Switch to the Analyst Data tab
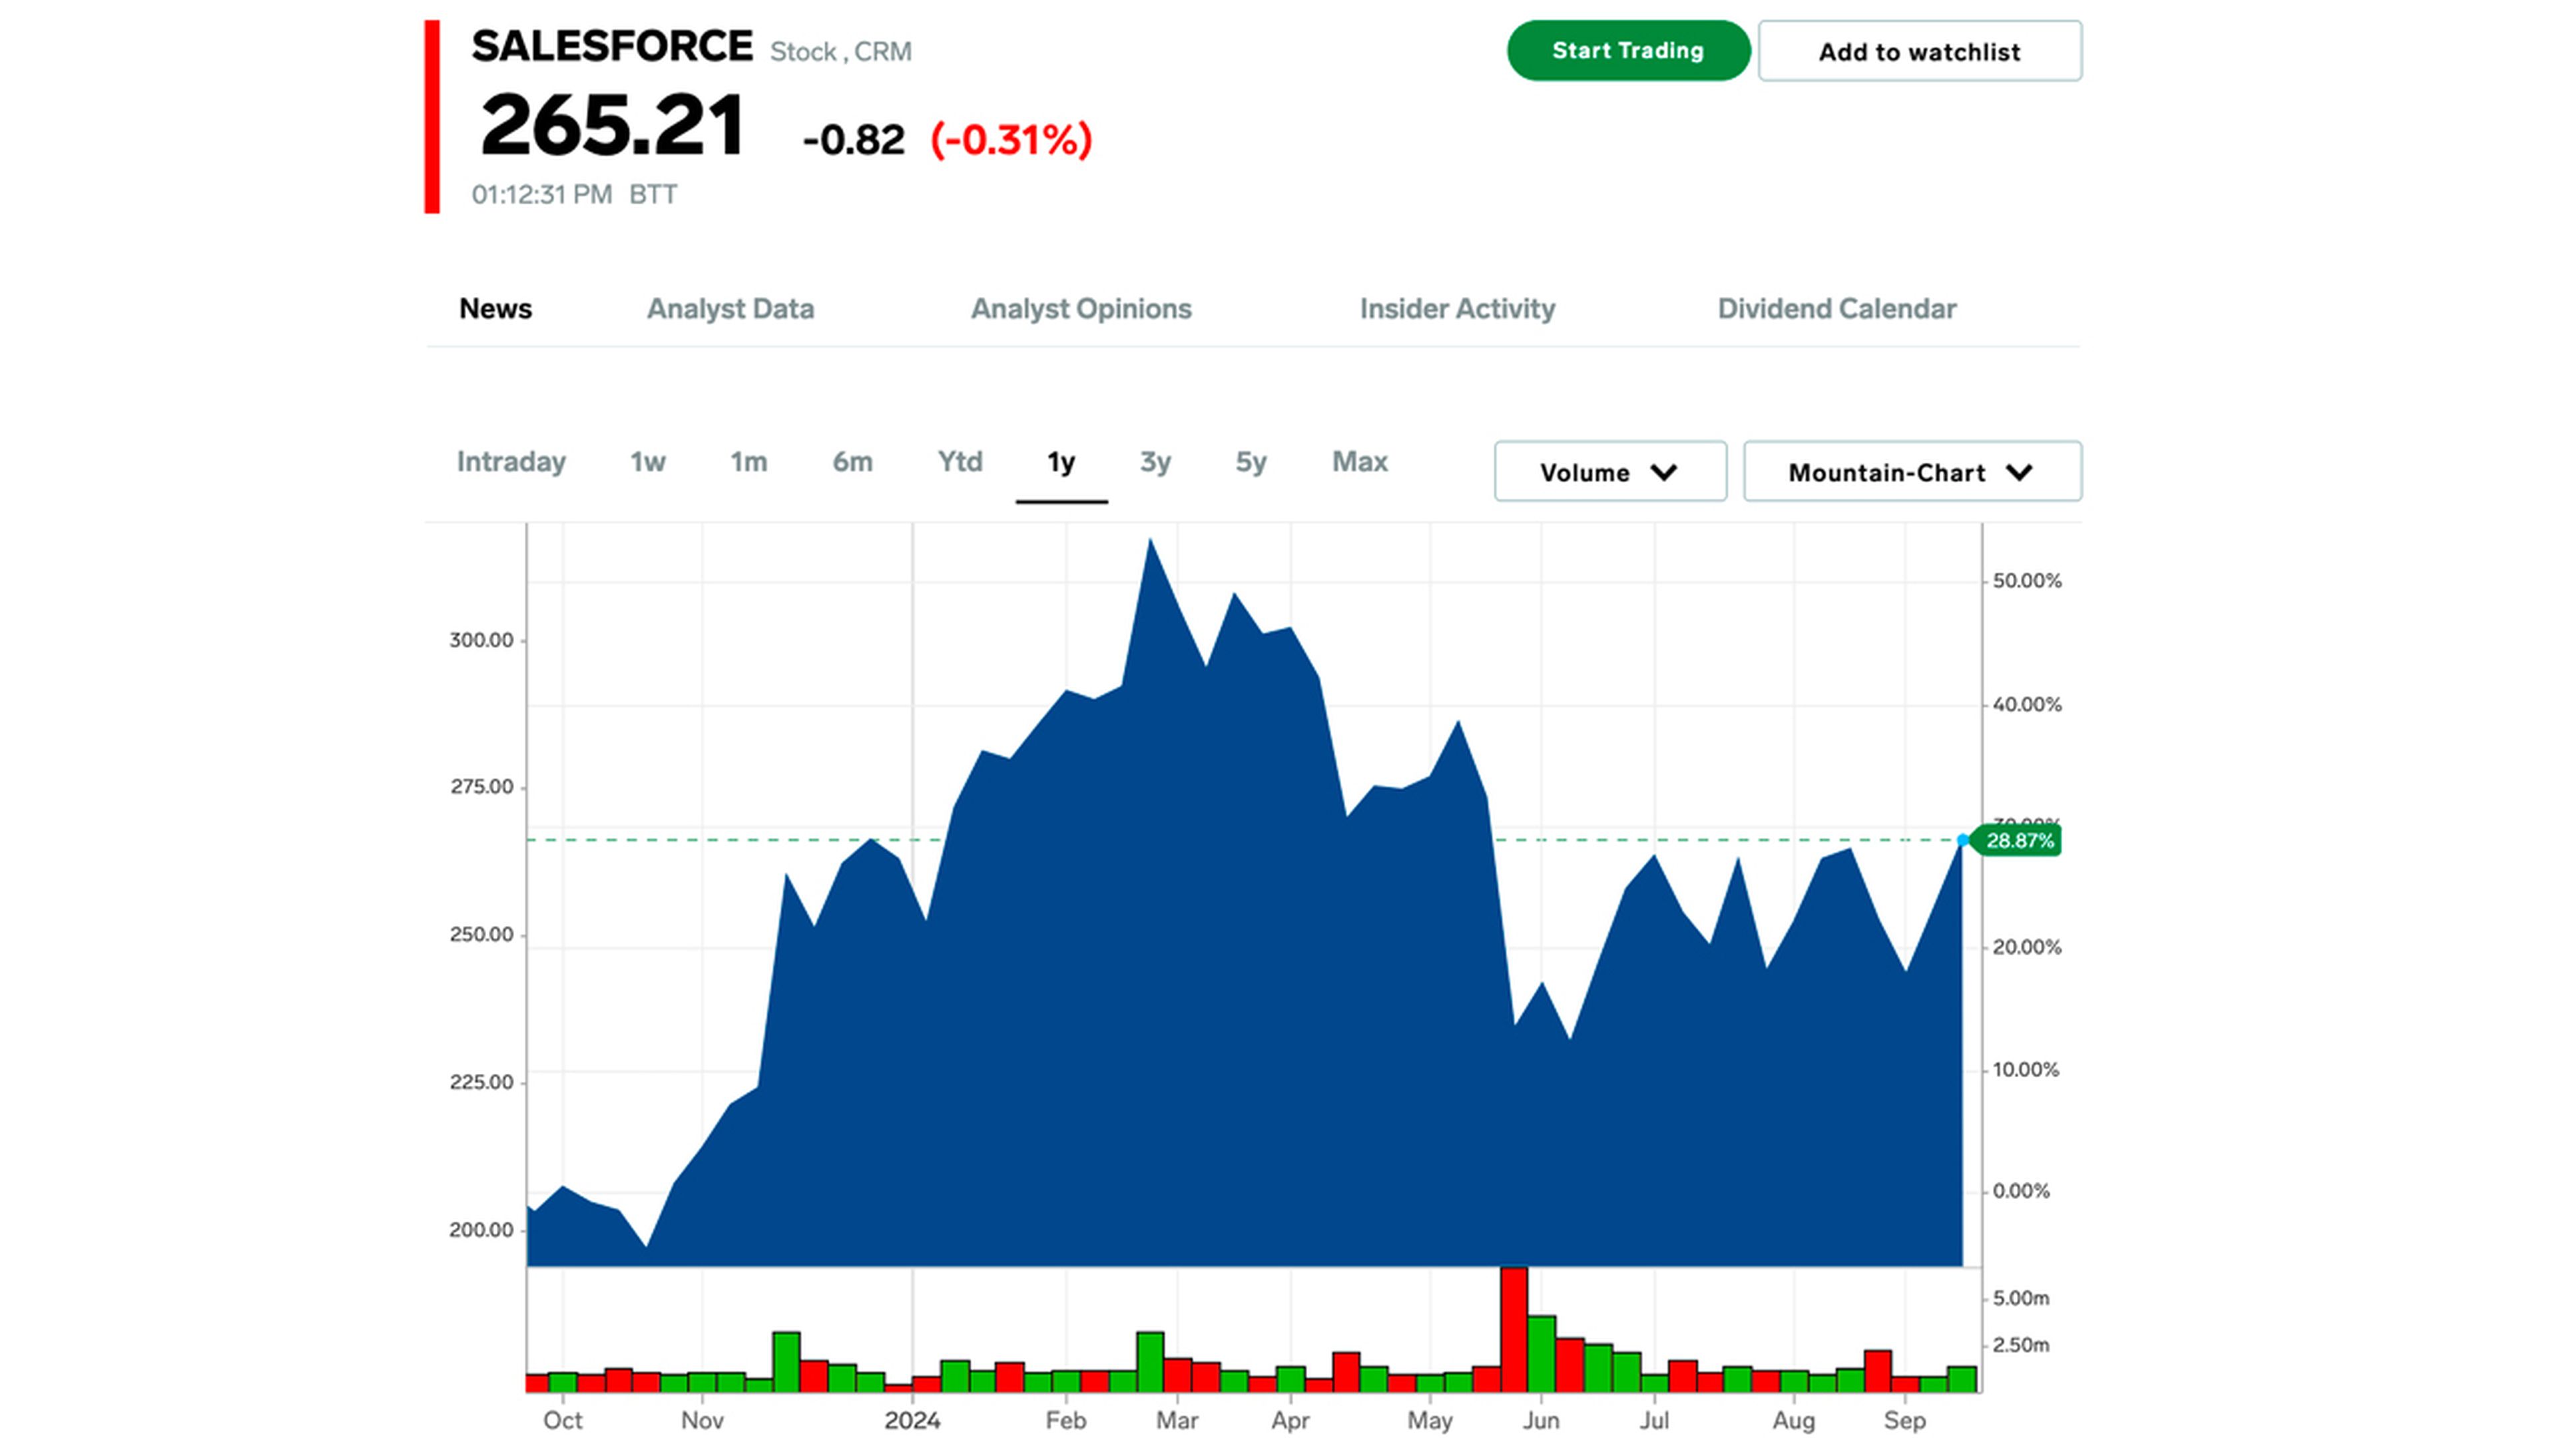The width and height of the screenshot is (2557, 1456). (x=730, y=309)
